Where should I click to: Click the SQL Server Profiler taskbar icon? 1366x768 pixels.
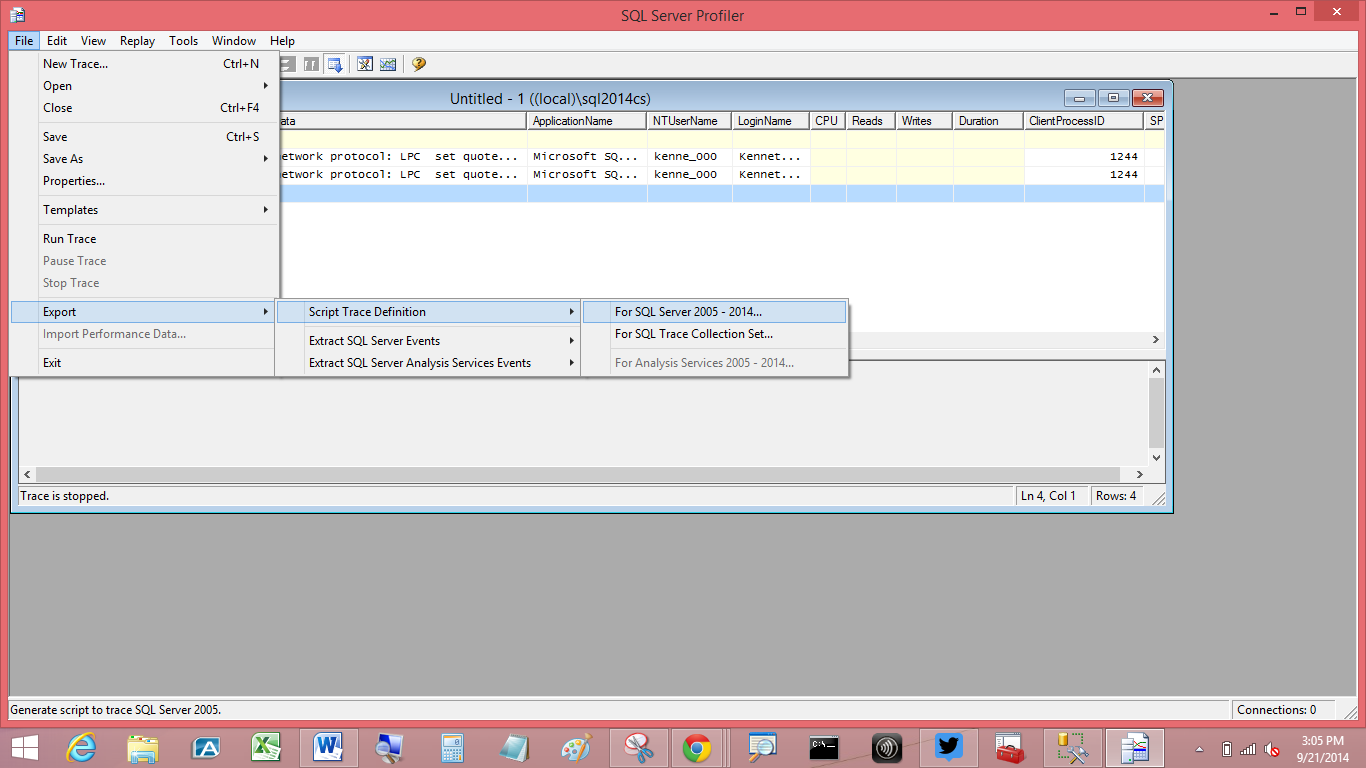click(x=1134, y=747)
